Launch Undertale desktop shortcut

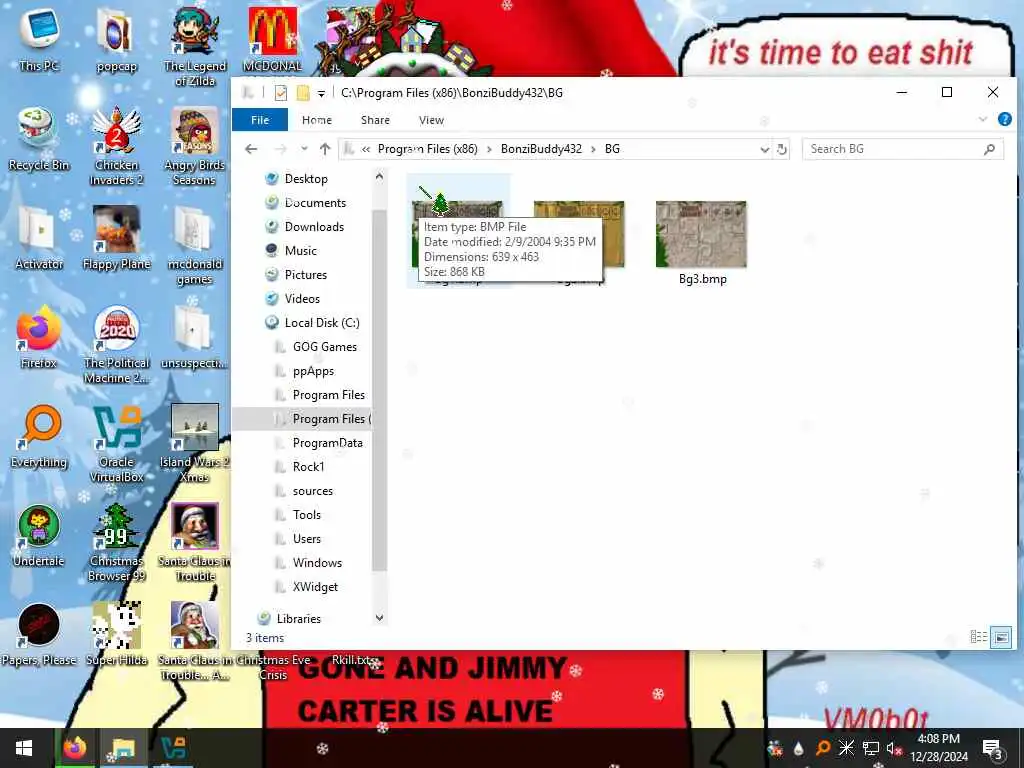[39, 536]
